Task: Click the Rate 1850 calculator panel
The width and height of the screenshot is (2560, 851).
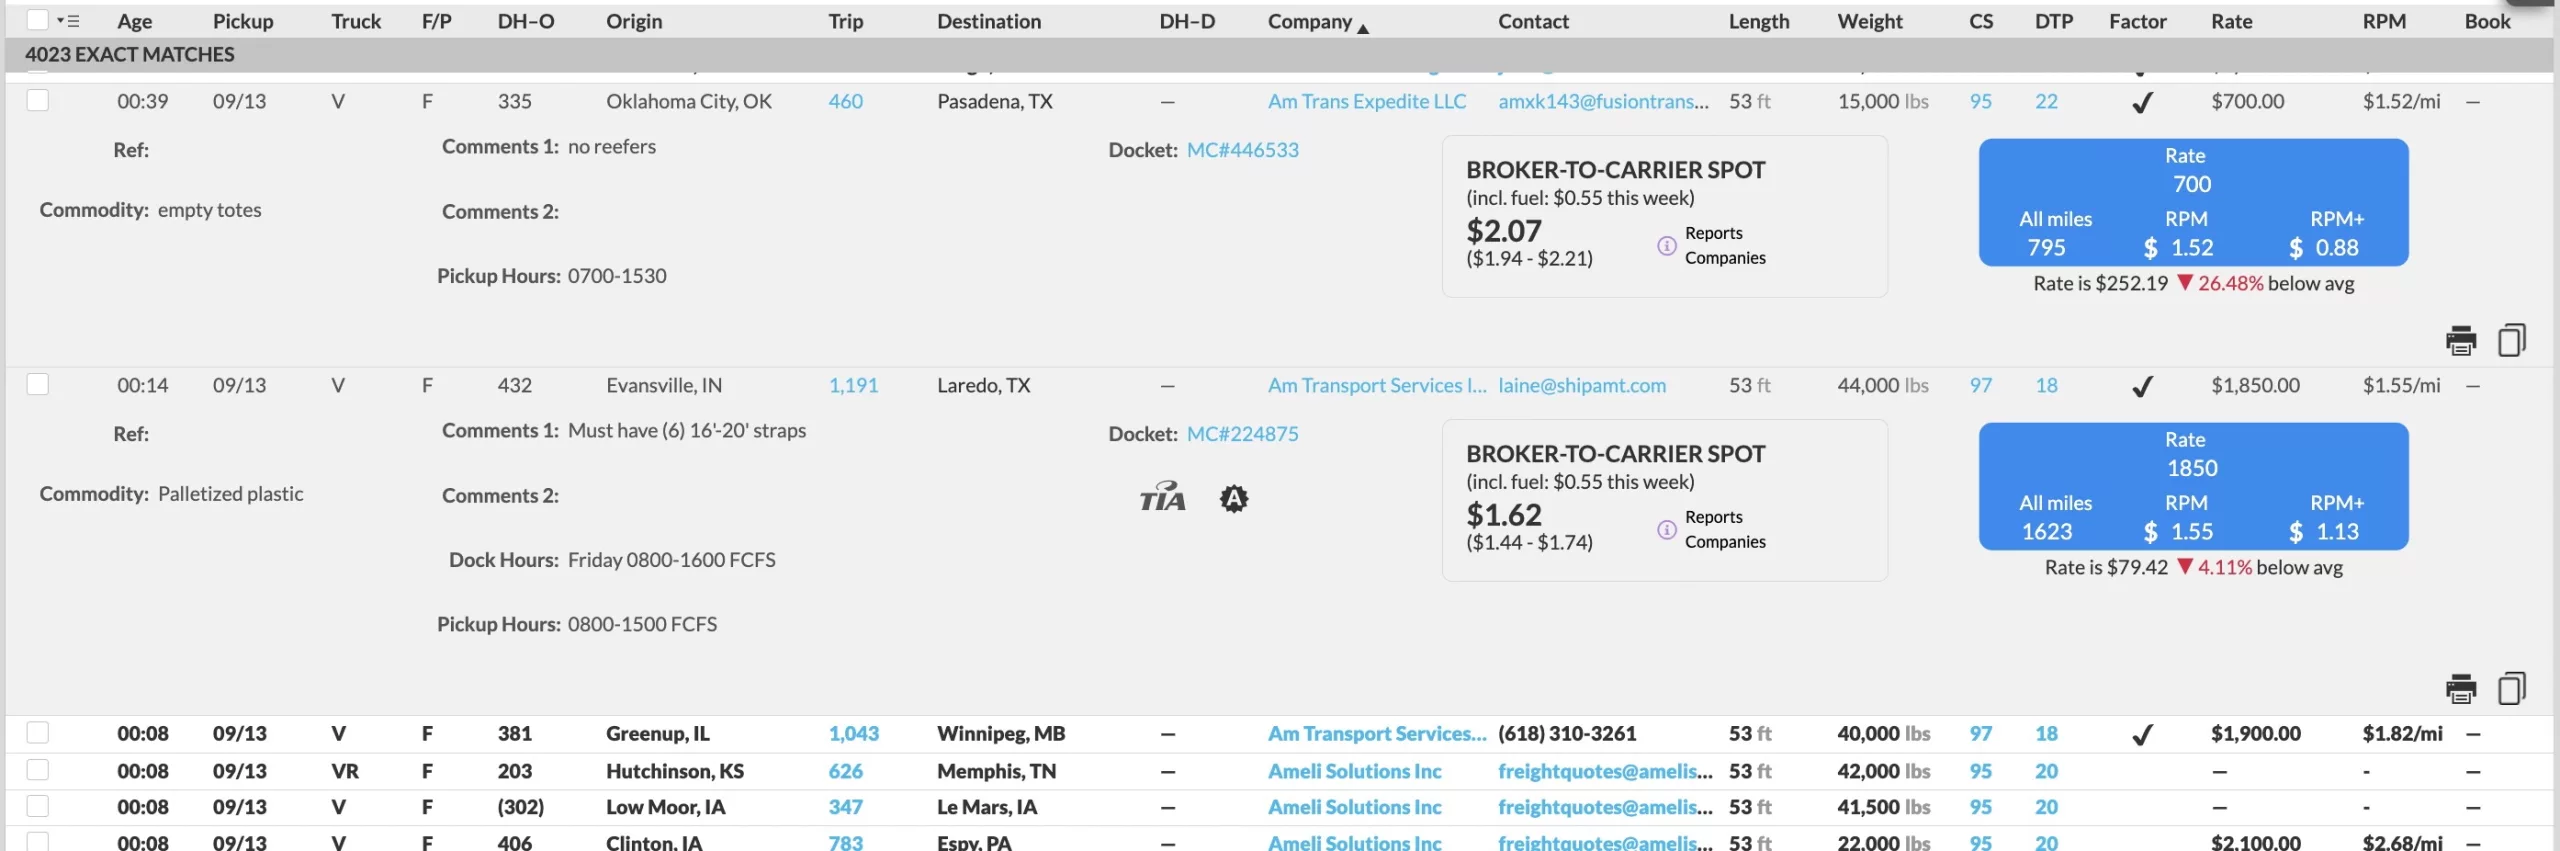Action: click(2193, 486)
